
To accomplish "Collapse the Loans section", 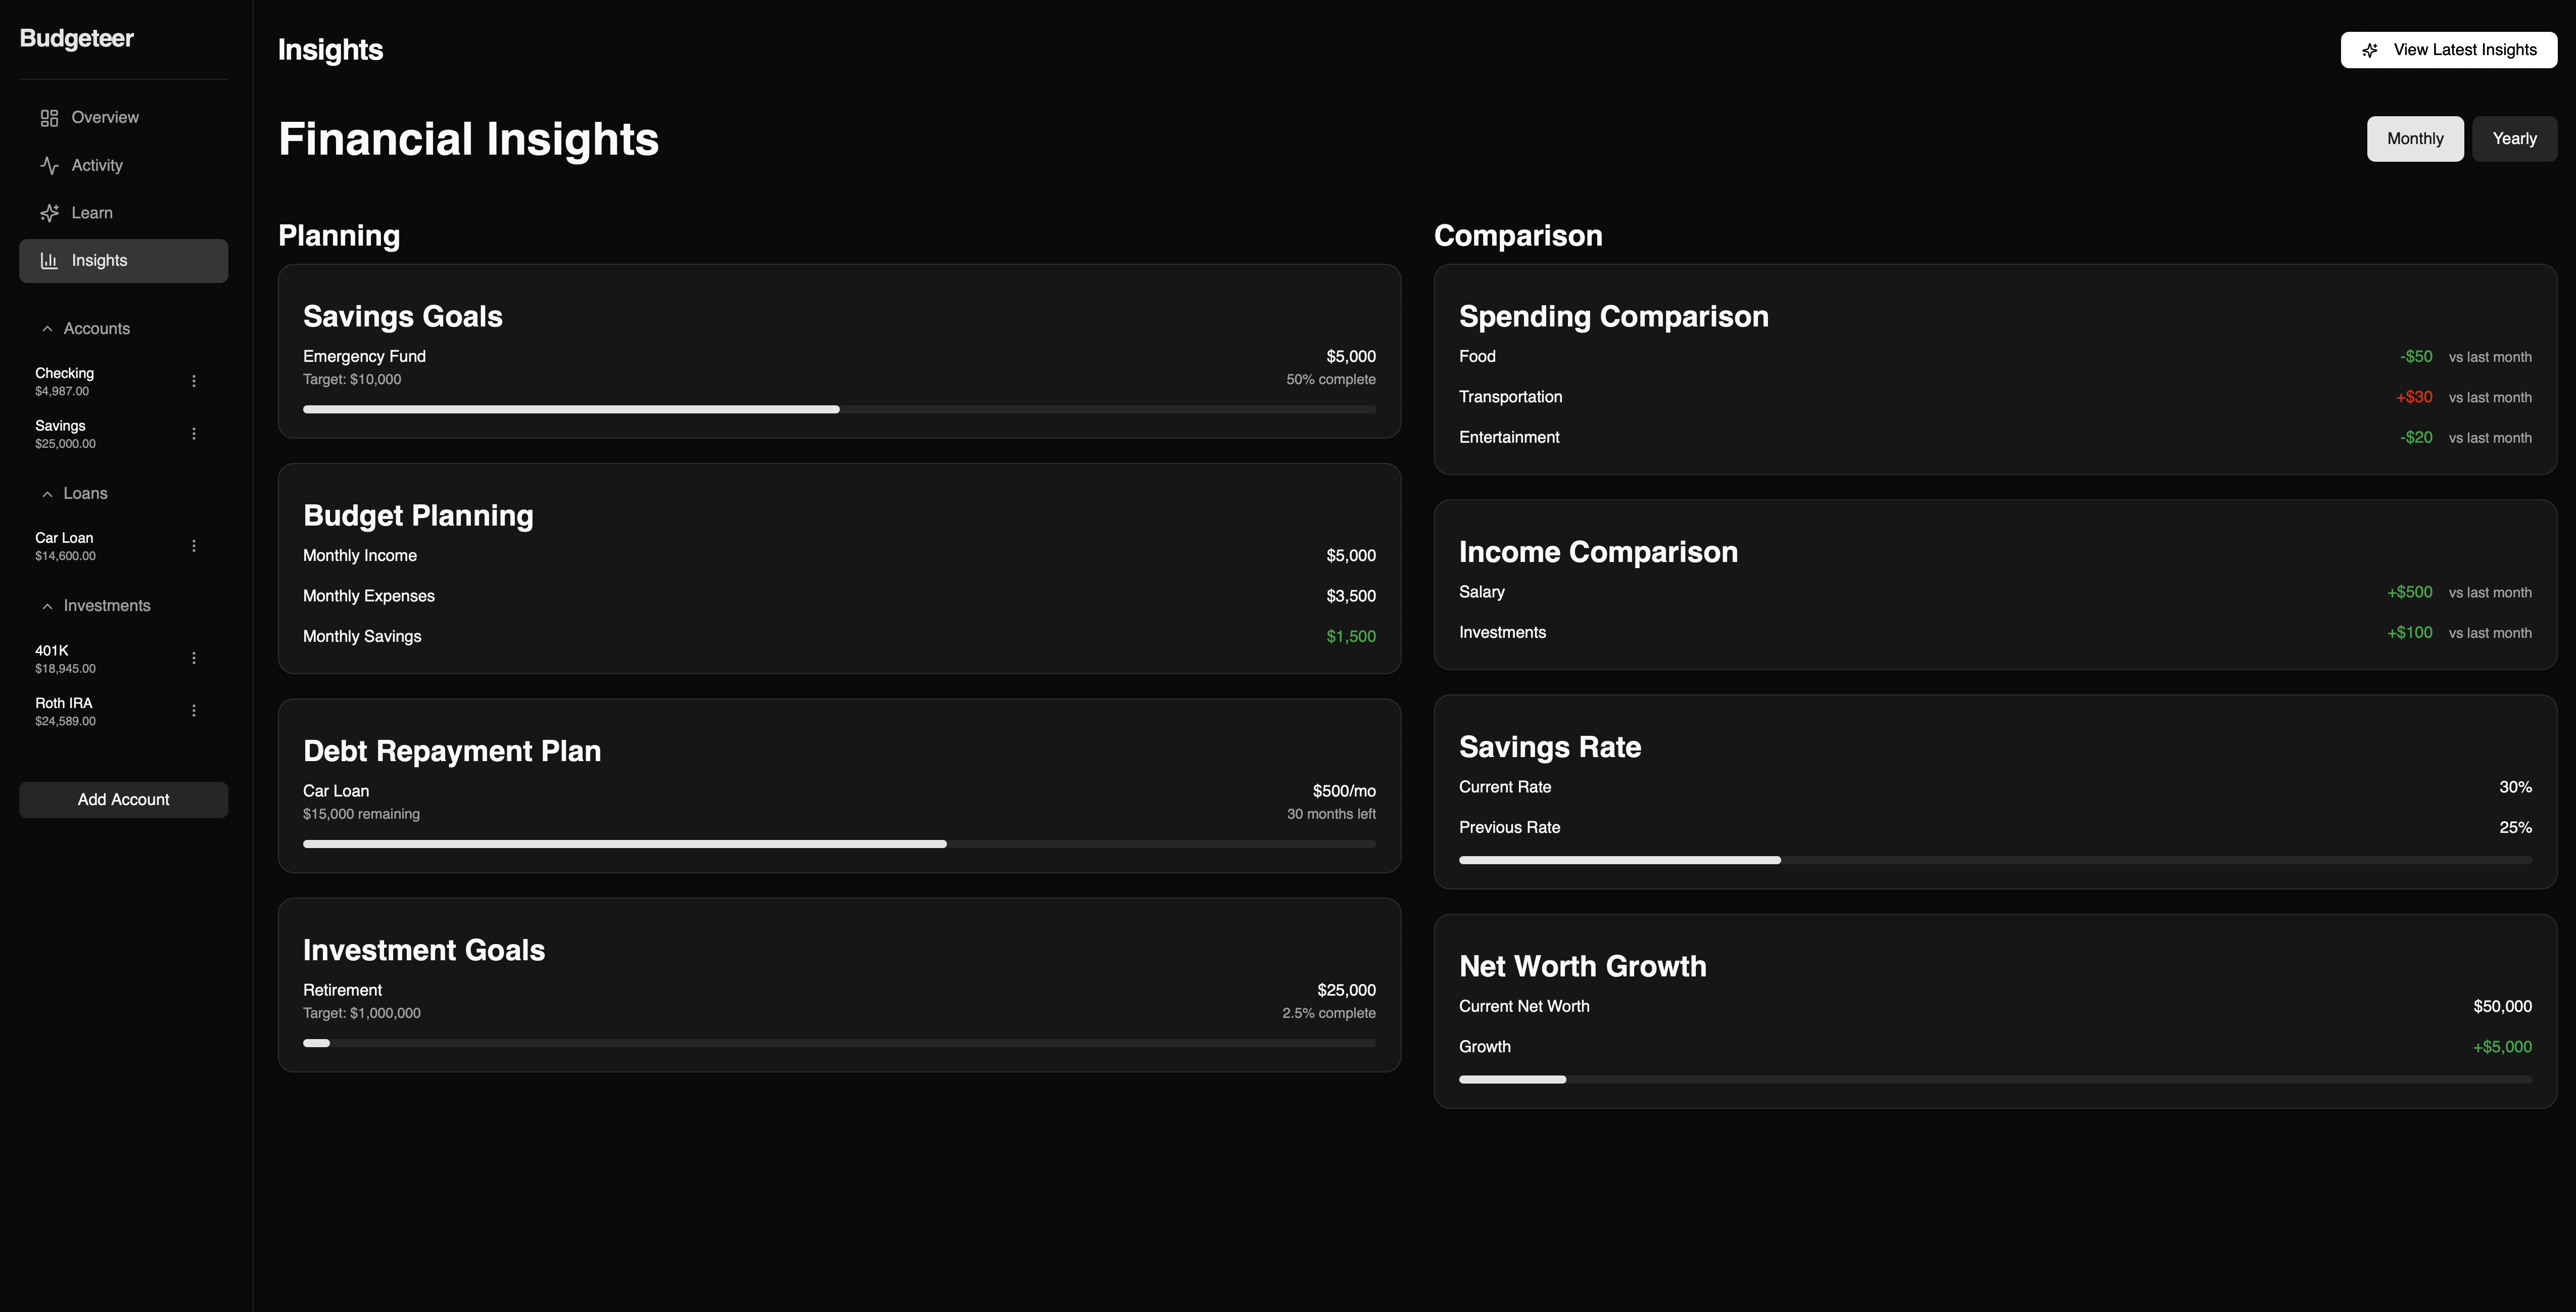I will tap(47, 494).
